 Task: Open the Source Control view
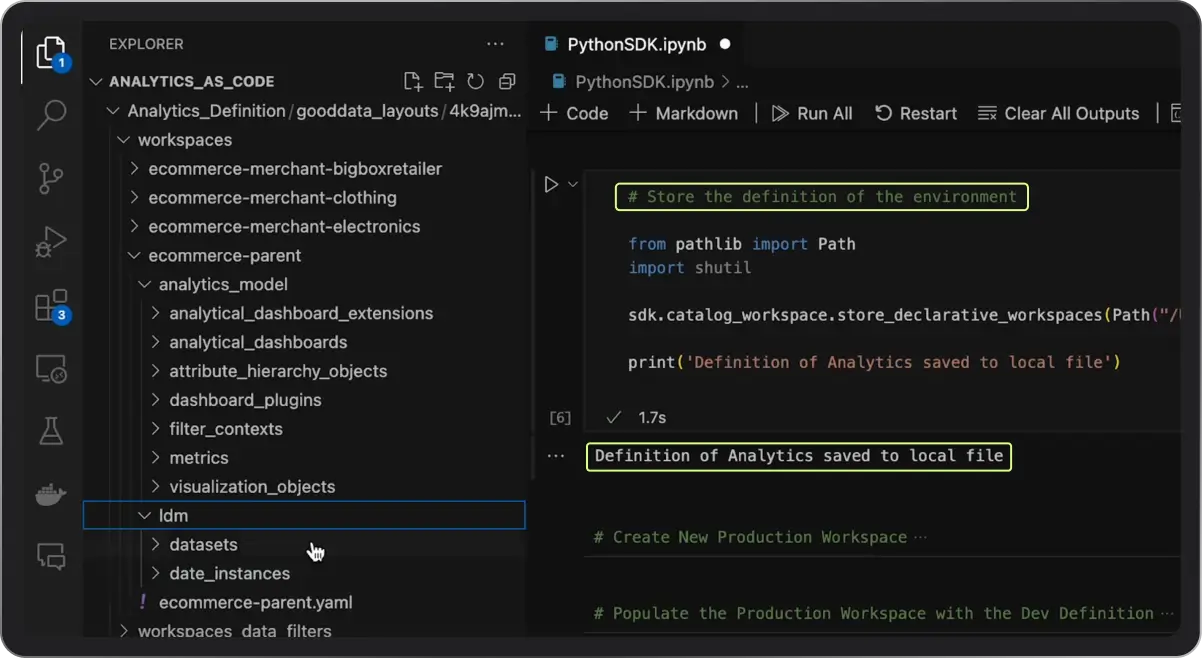(x=50, y=179)
